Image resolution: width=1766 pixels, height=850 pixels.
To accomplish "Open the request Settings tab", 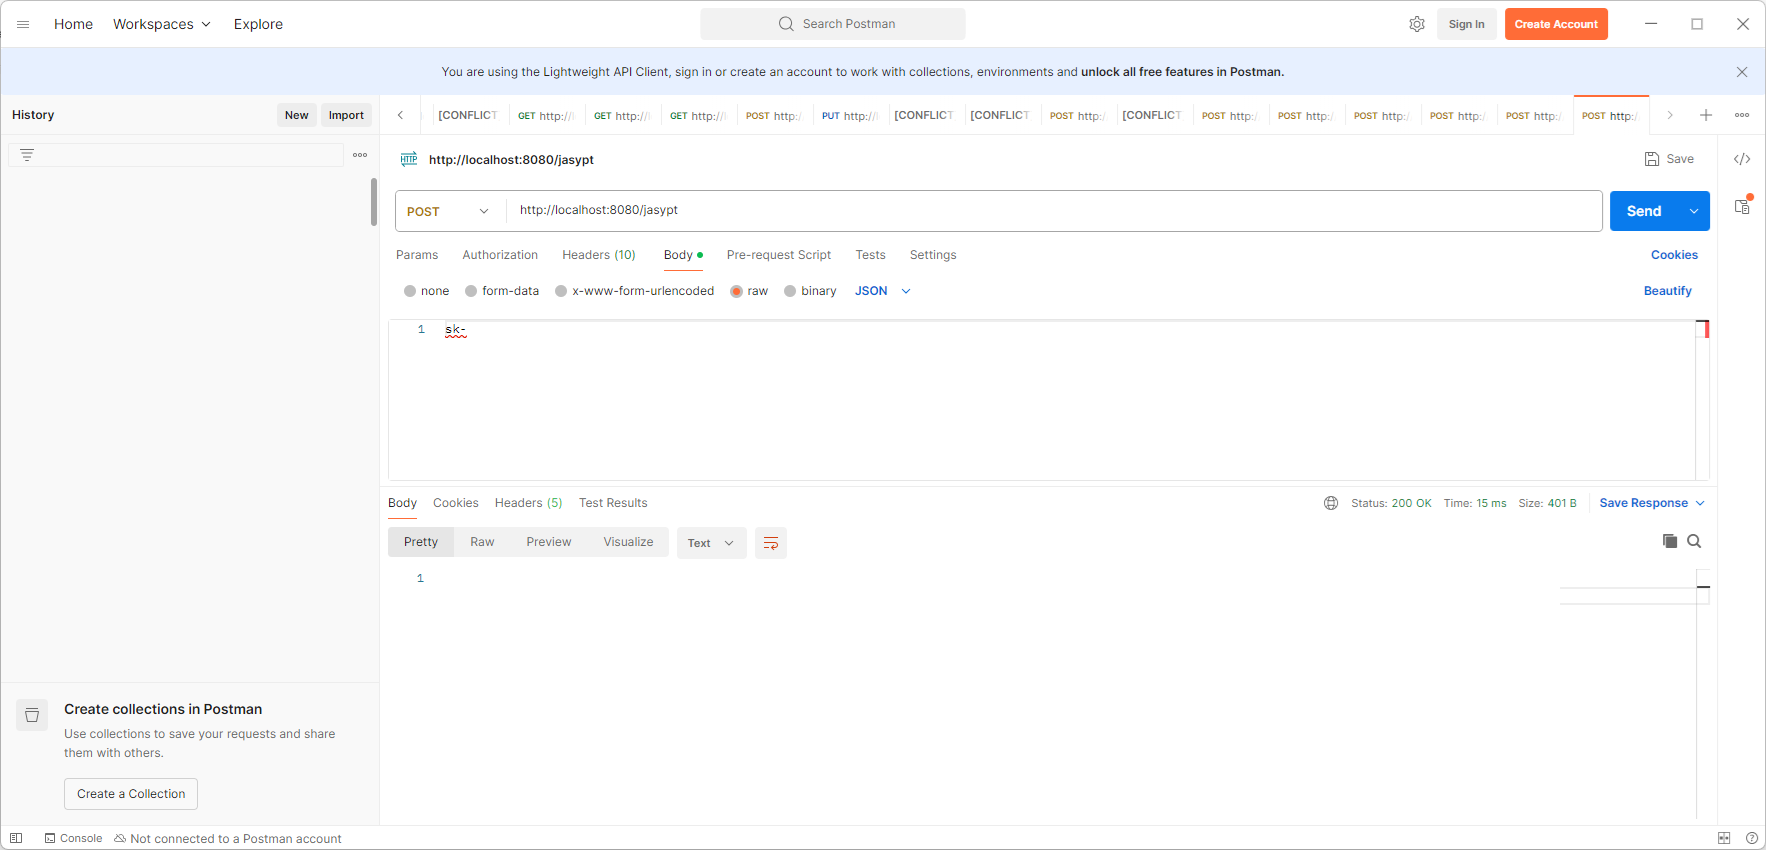I will tap(933, 255).
